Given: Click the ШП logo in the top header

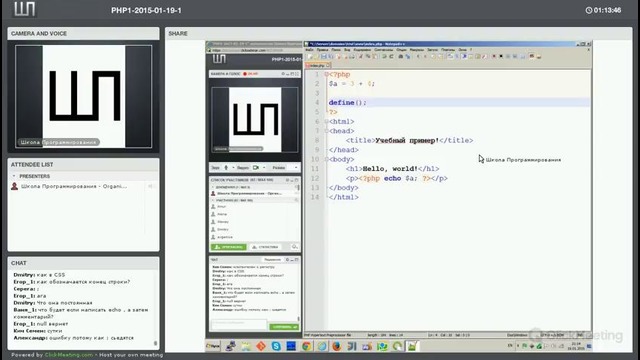Looking at the screenshot, I should click(24, 9).
